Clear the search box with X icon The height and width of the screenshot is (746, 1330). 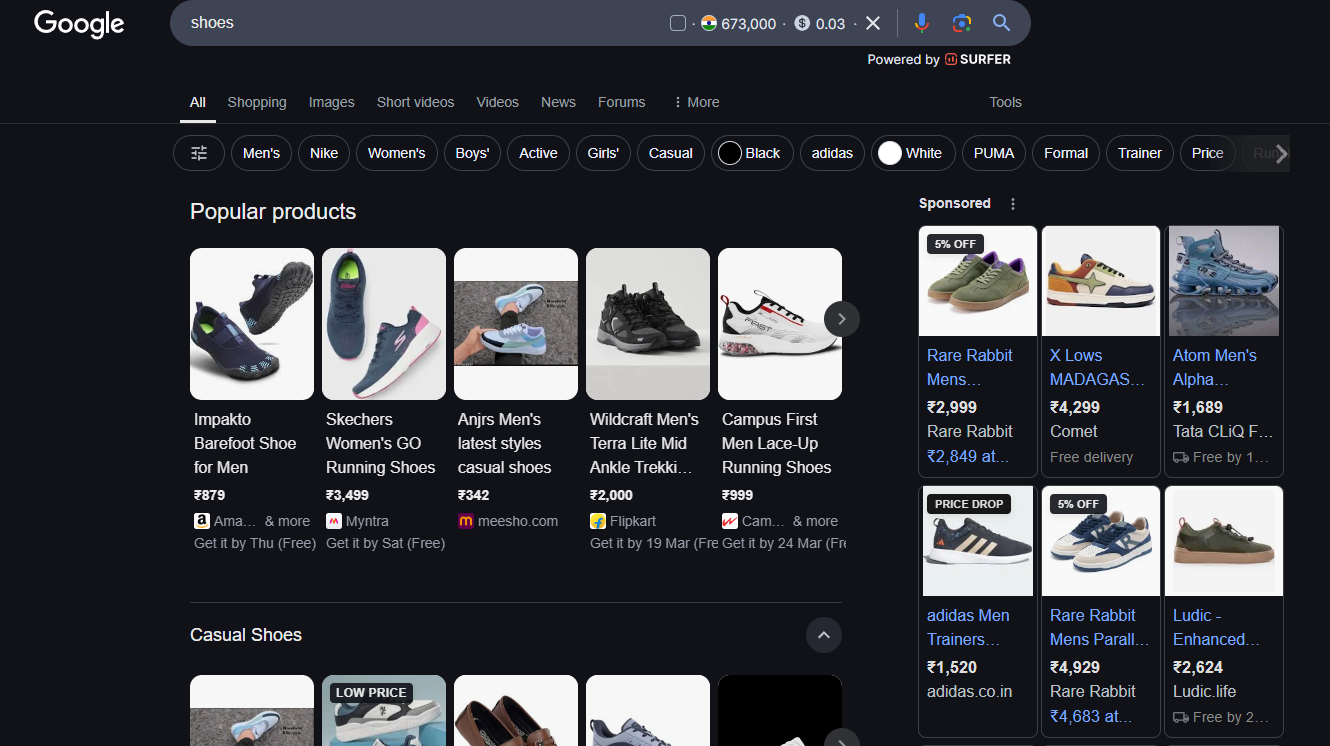[x=873, y=23]
